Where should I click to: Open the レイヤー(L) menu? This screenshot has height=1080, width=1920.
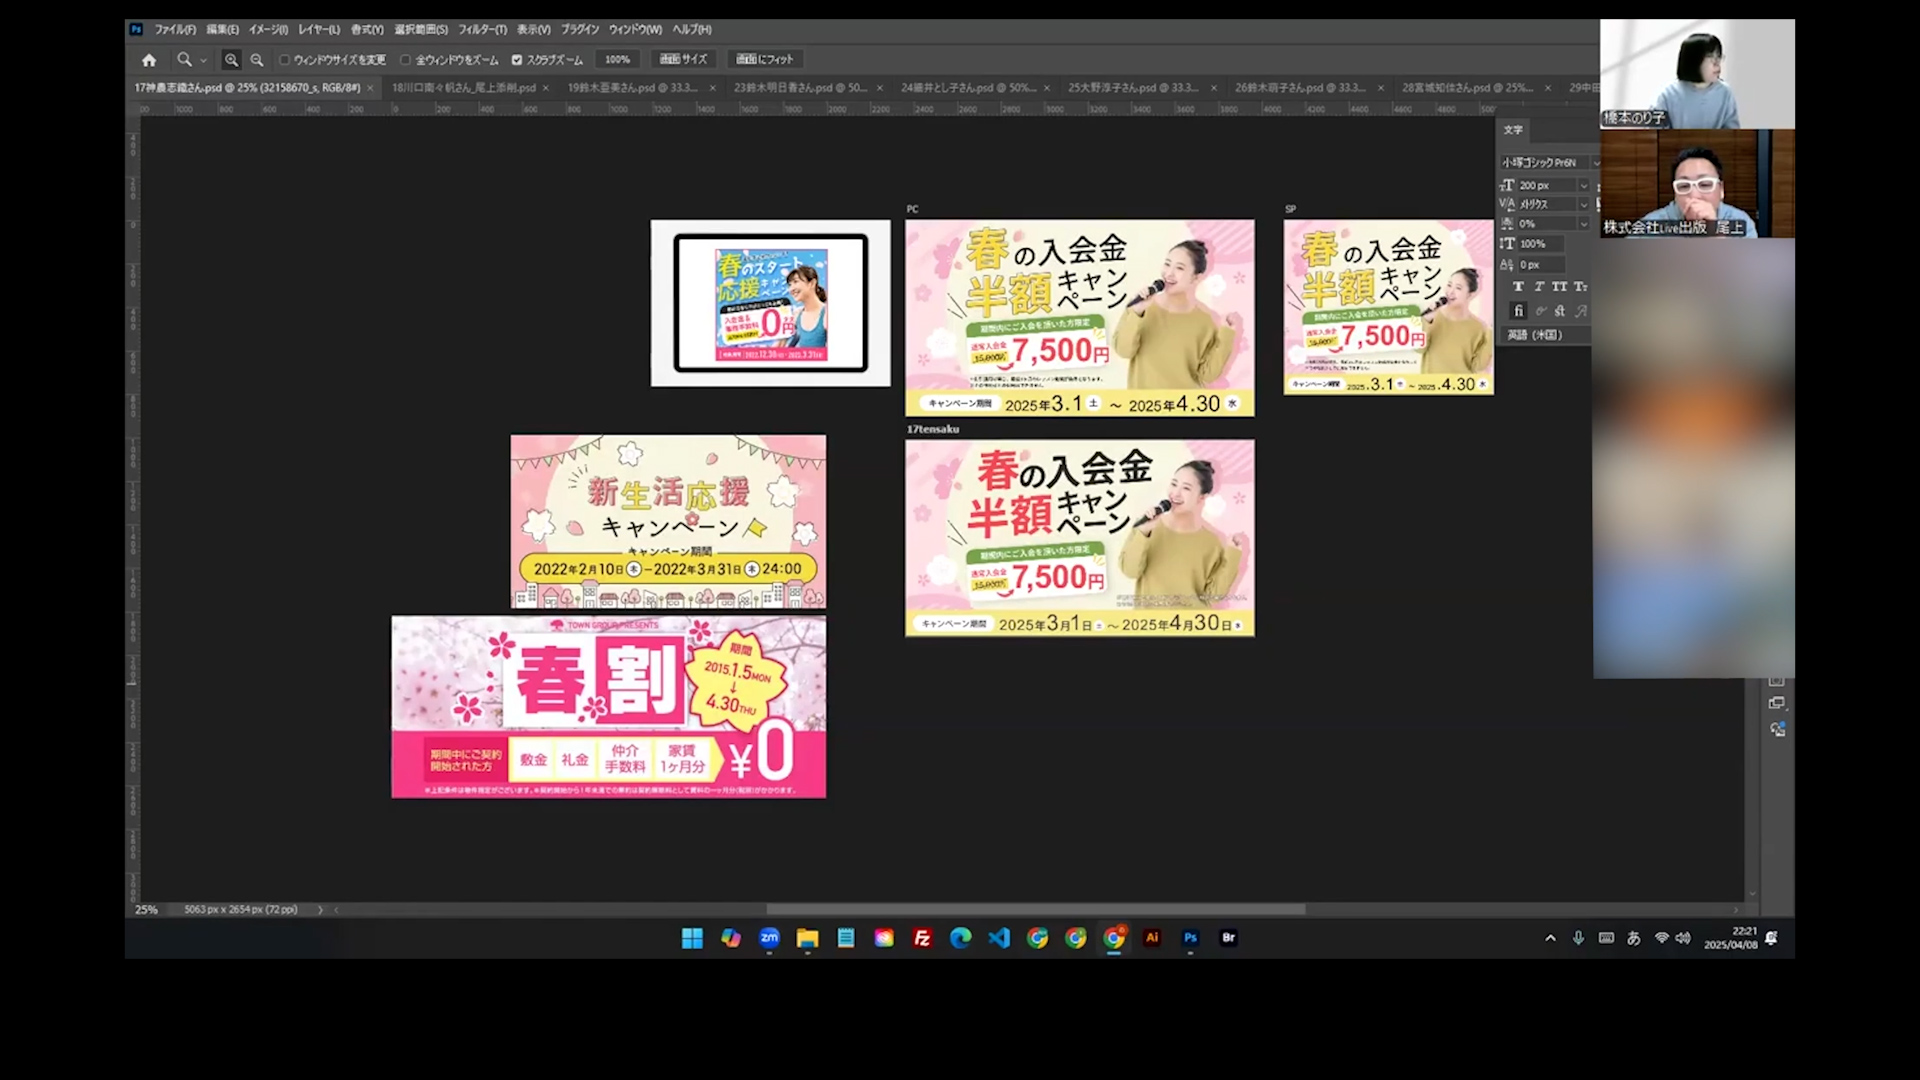tap(319, 30)
